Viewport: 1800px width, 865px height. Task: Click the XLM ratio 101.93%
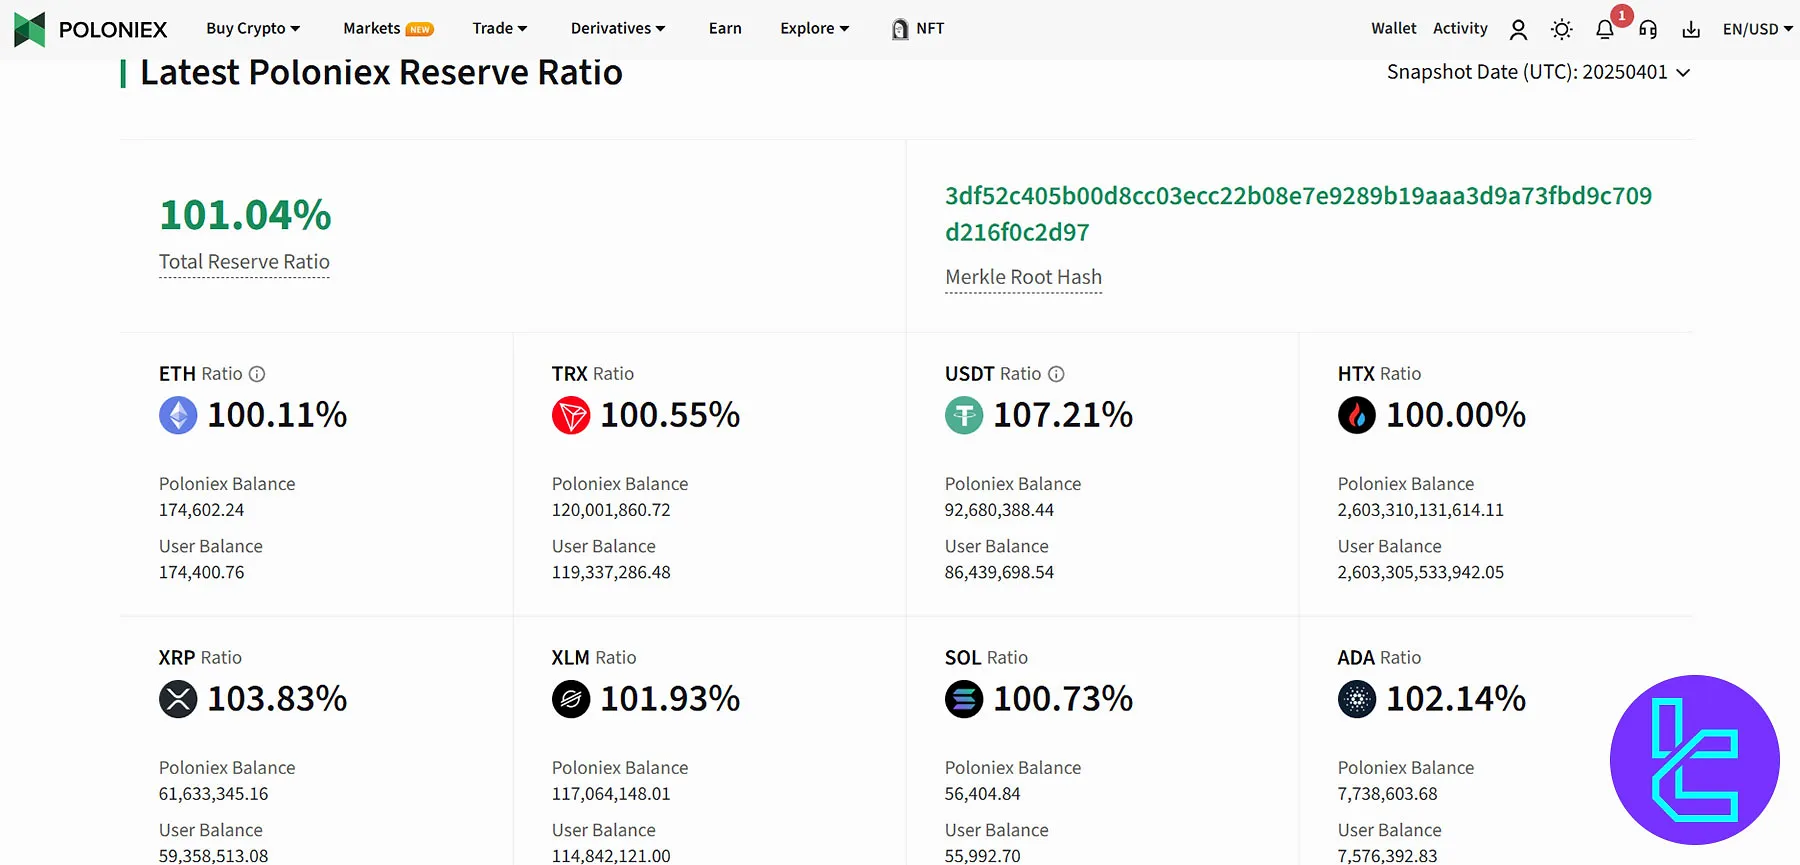(x=670, y=699)
